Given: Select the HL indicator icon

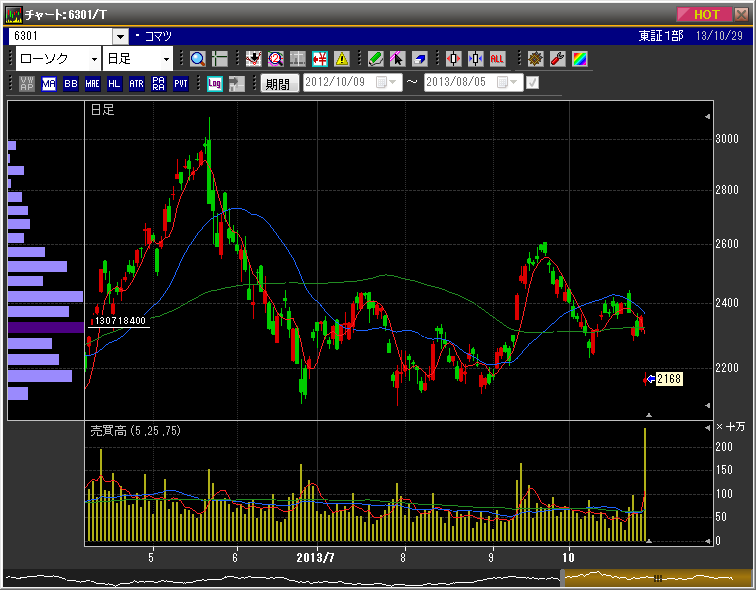Looking at the screenshot, I should tap(114, 84).
